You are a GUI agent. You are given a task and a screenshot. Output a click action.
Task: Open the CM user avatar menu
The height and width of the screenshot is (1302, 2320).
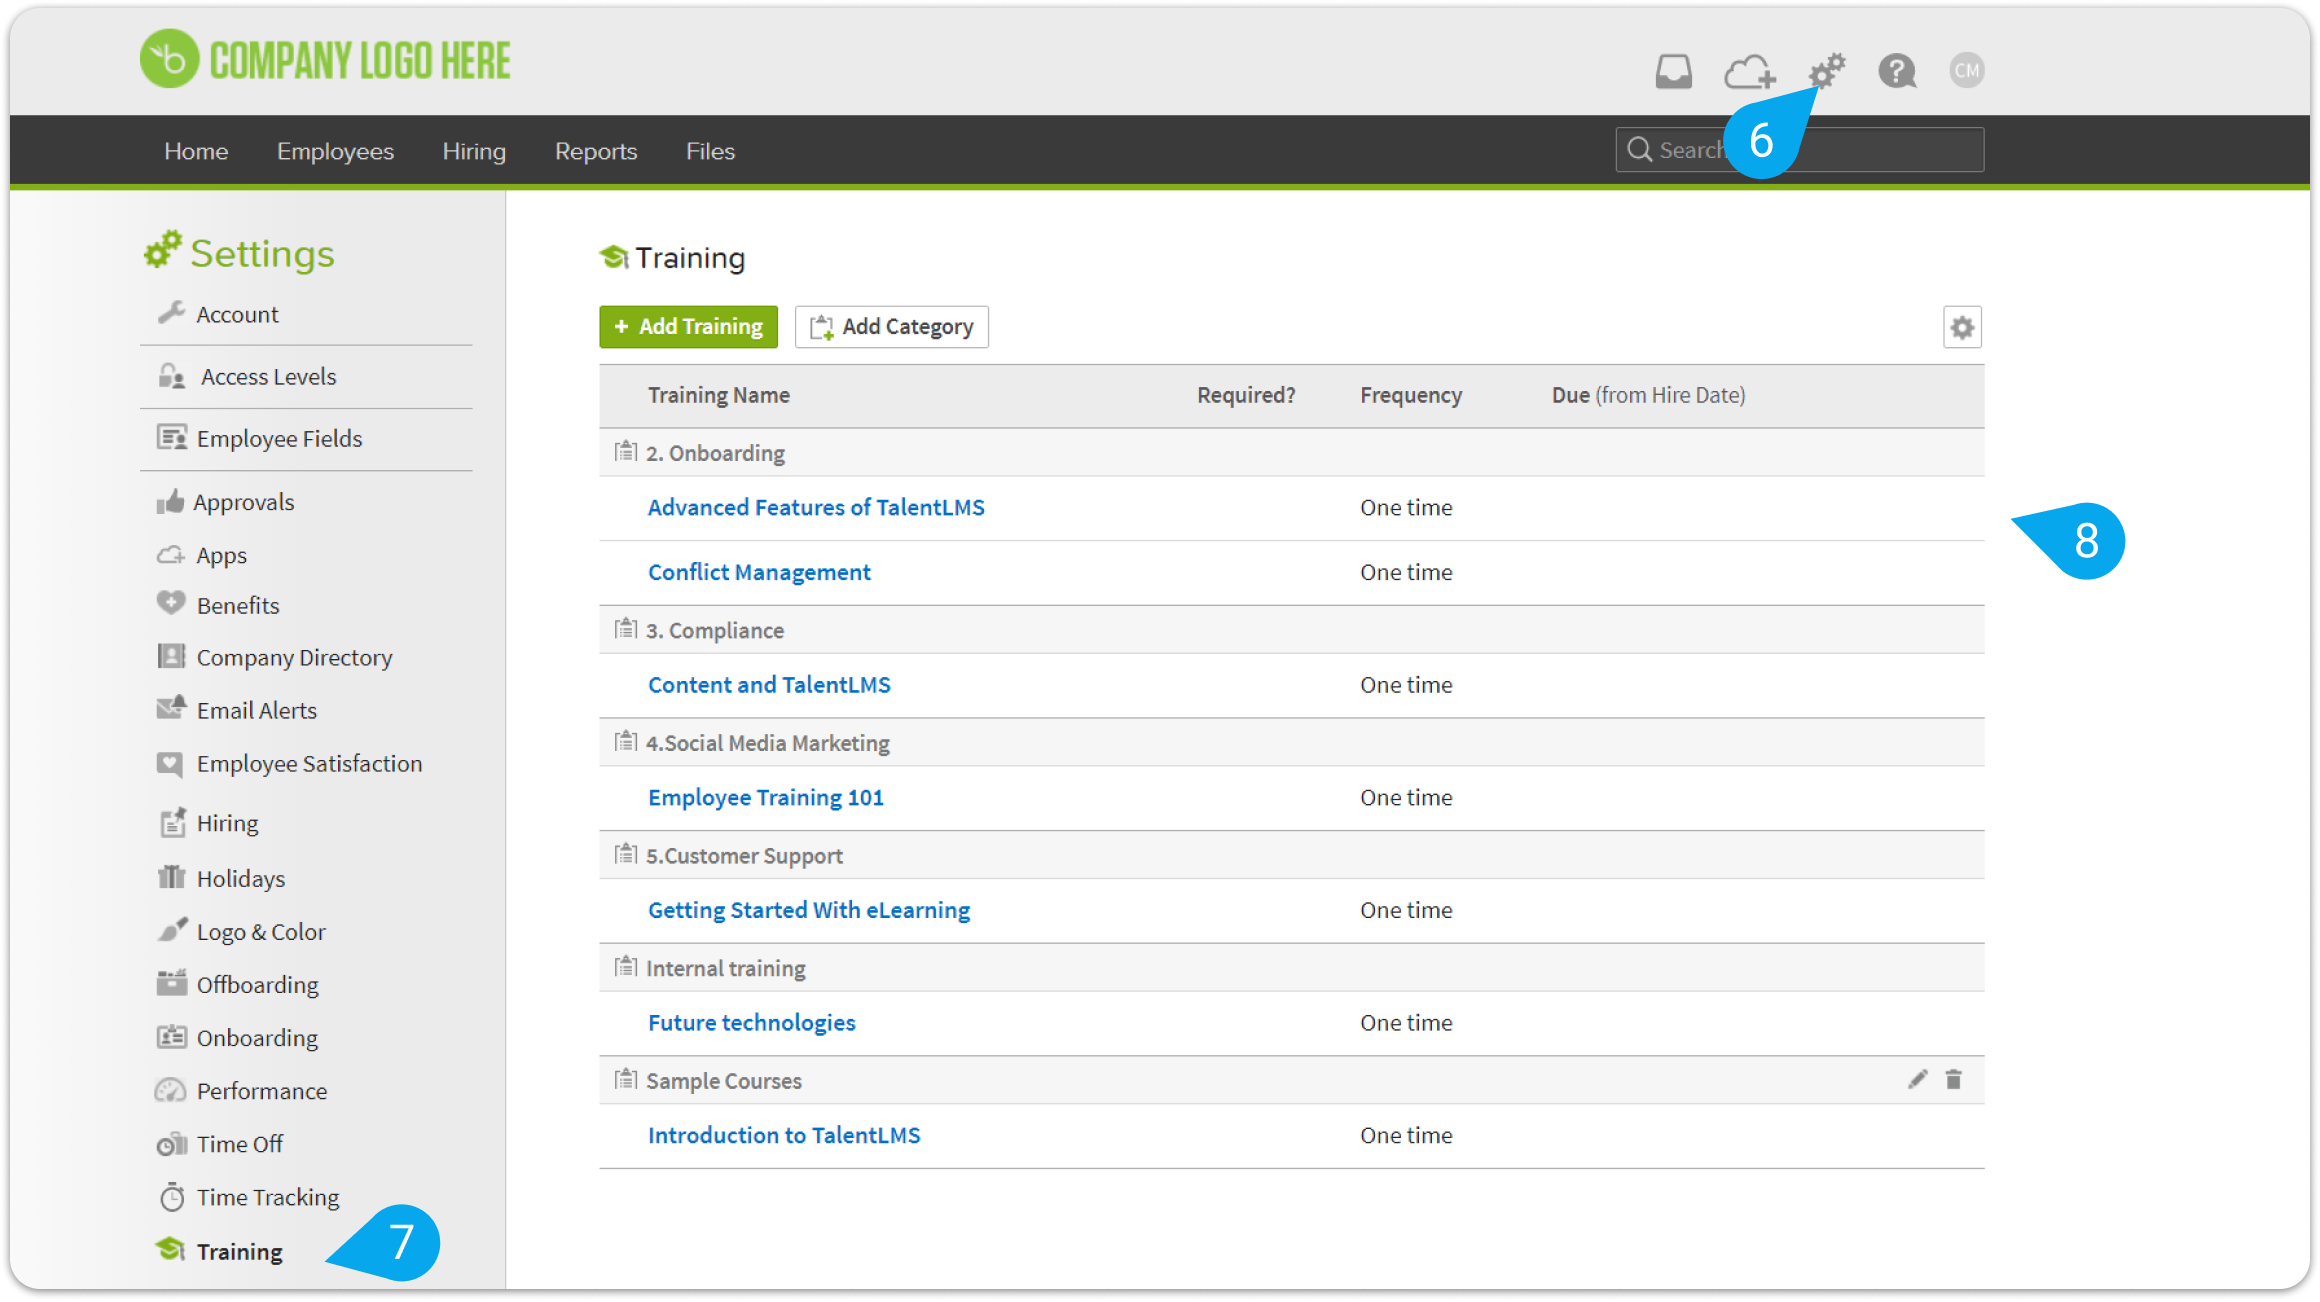1966,71
